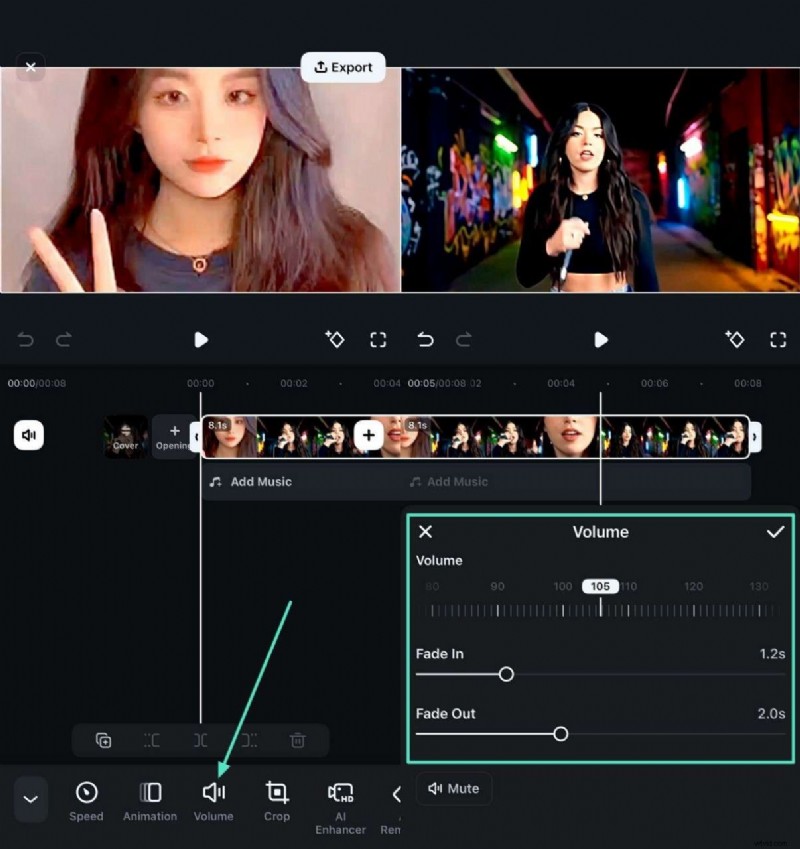Screen dimensions: 800x849
Task: Open the Animation panel
Action: pos(150,799)
